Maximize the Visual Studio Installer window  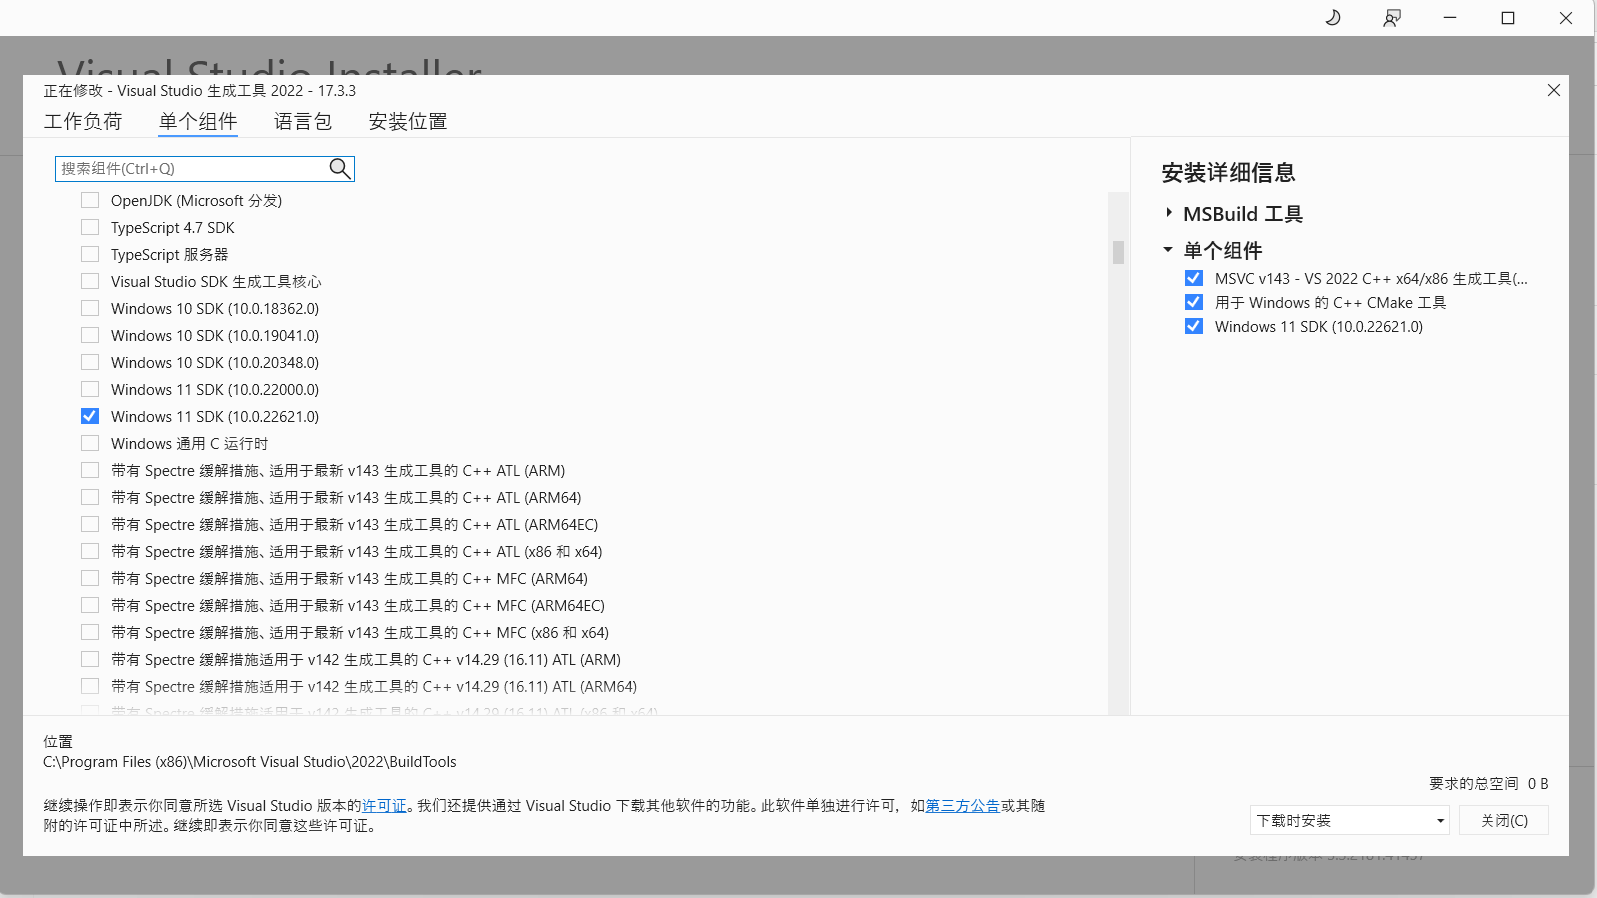(1508, 18)
